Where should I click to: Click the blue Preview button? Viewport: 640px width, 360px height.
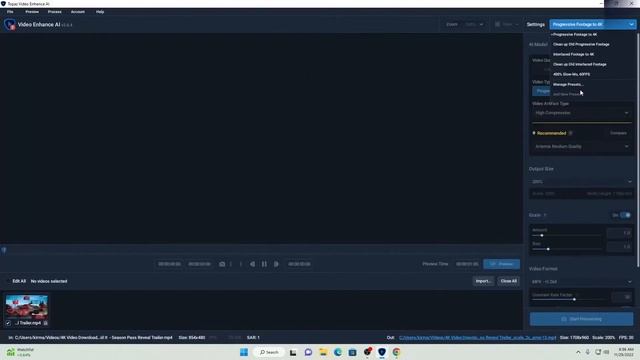tap(502, 264)
